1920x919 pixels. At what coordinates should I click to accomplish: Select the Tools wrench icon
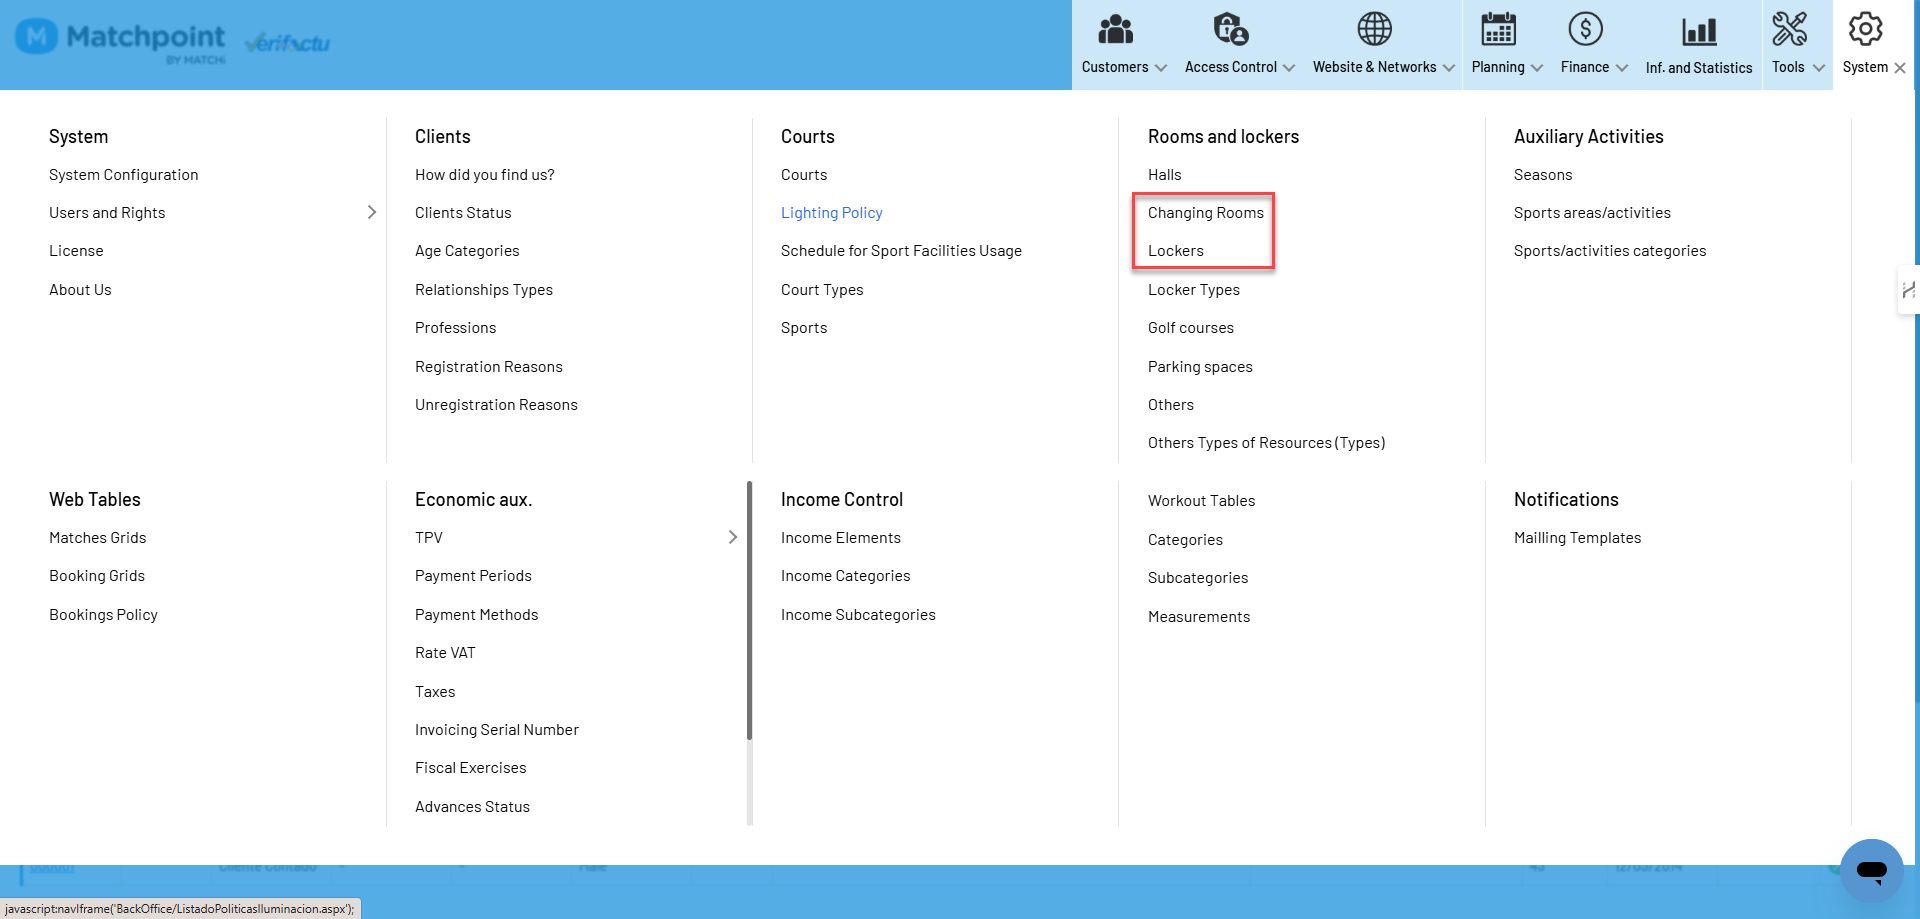coord(1789,29)
